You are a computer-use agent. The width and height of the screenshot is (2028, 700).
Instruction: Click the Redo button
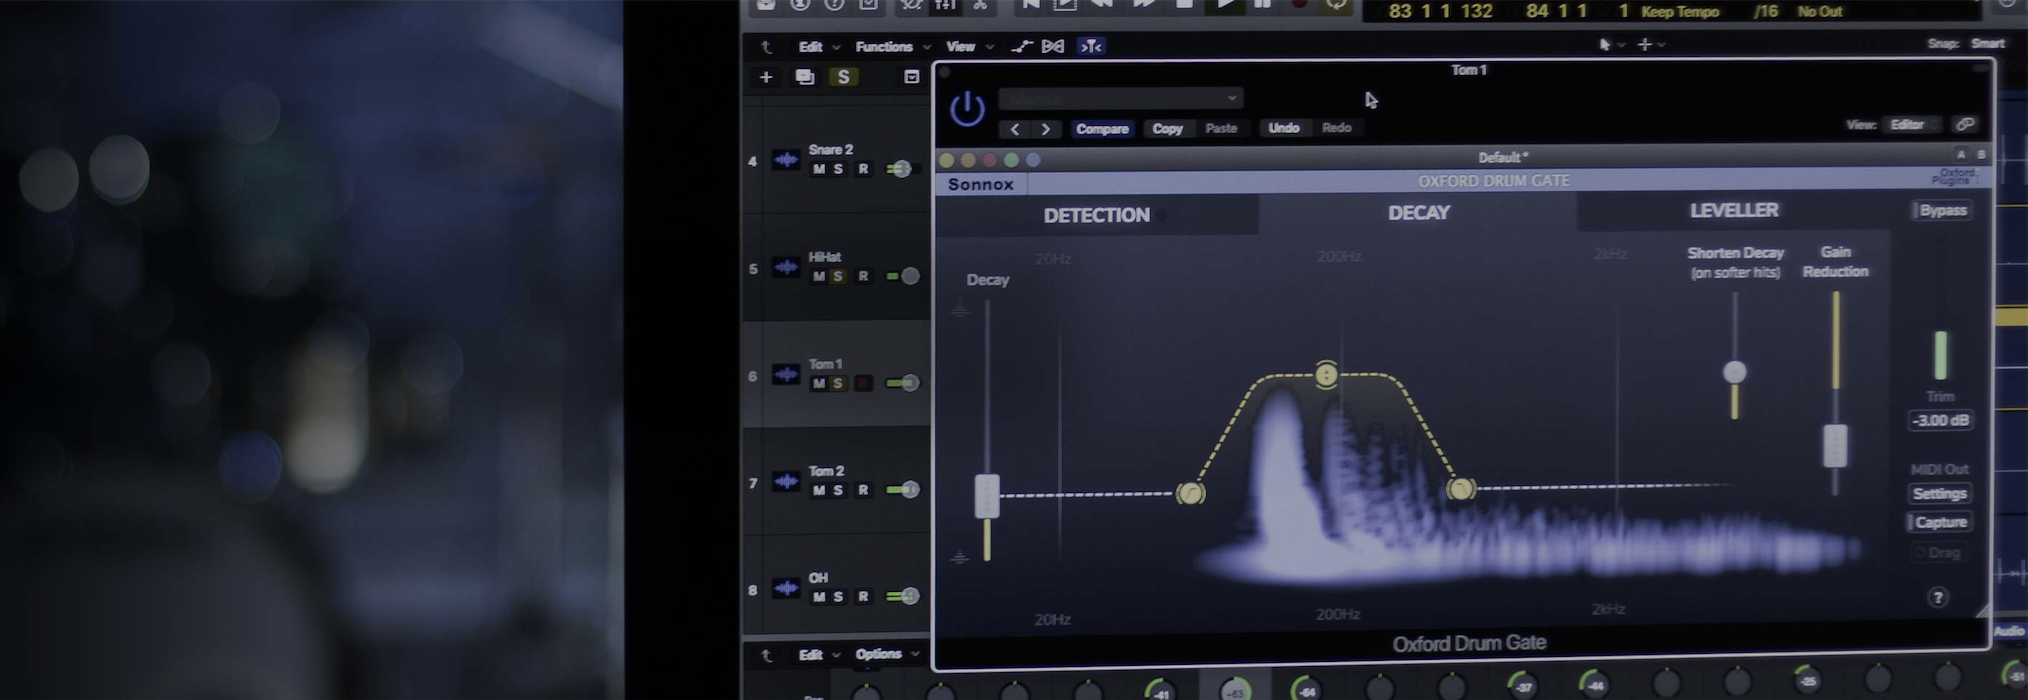coord(1337,128)
